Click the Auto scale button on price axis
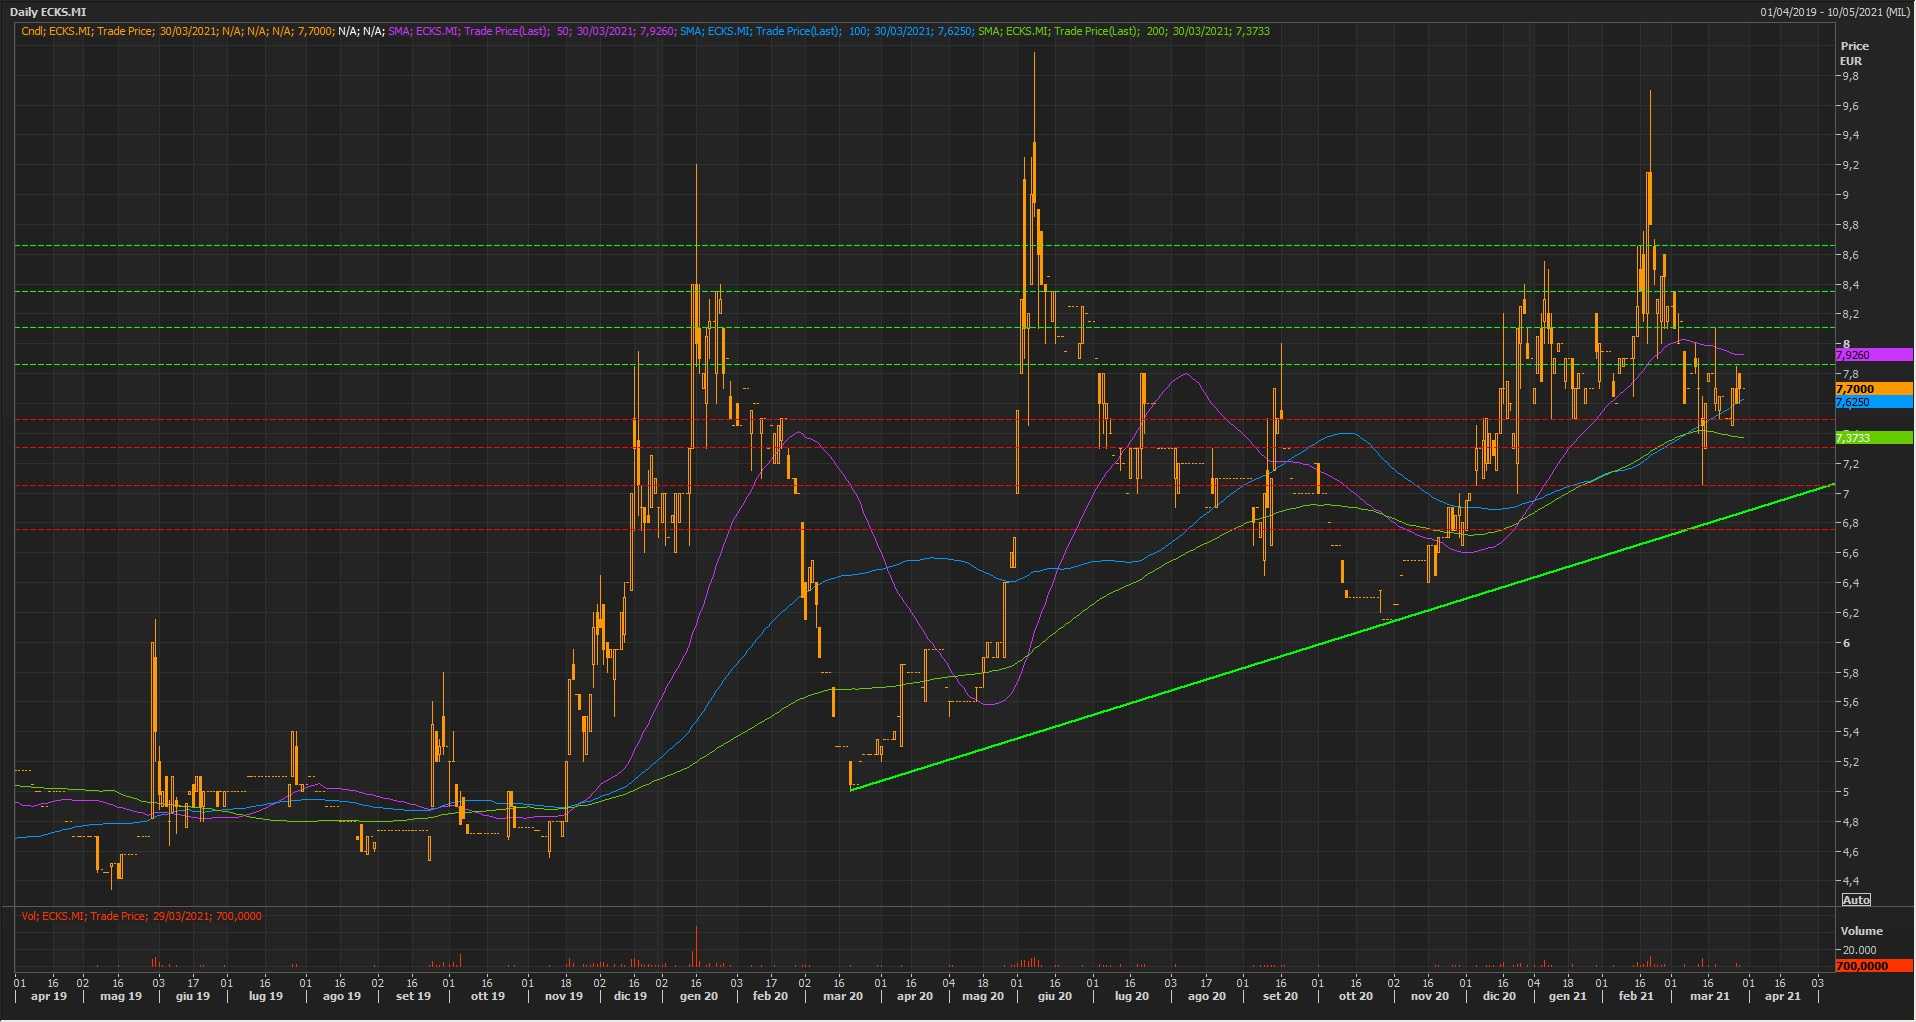 point(1855,900)
